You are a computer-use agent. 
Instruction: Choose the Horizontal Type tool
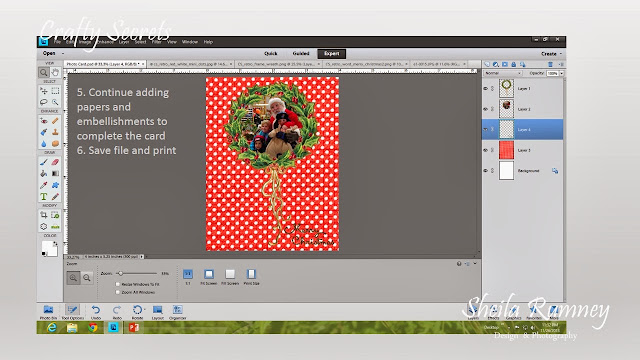43,197
